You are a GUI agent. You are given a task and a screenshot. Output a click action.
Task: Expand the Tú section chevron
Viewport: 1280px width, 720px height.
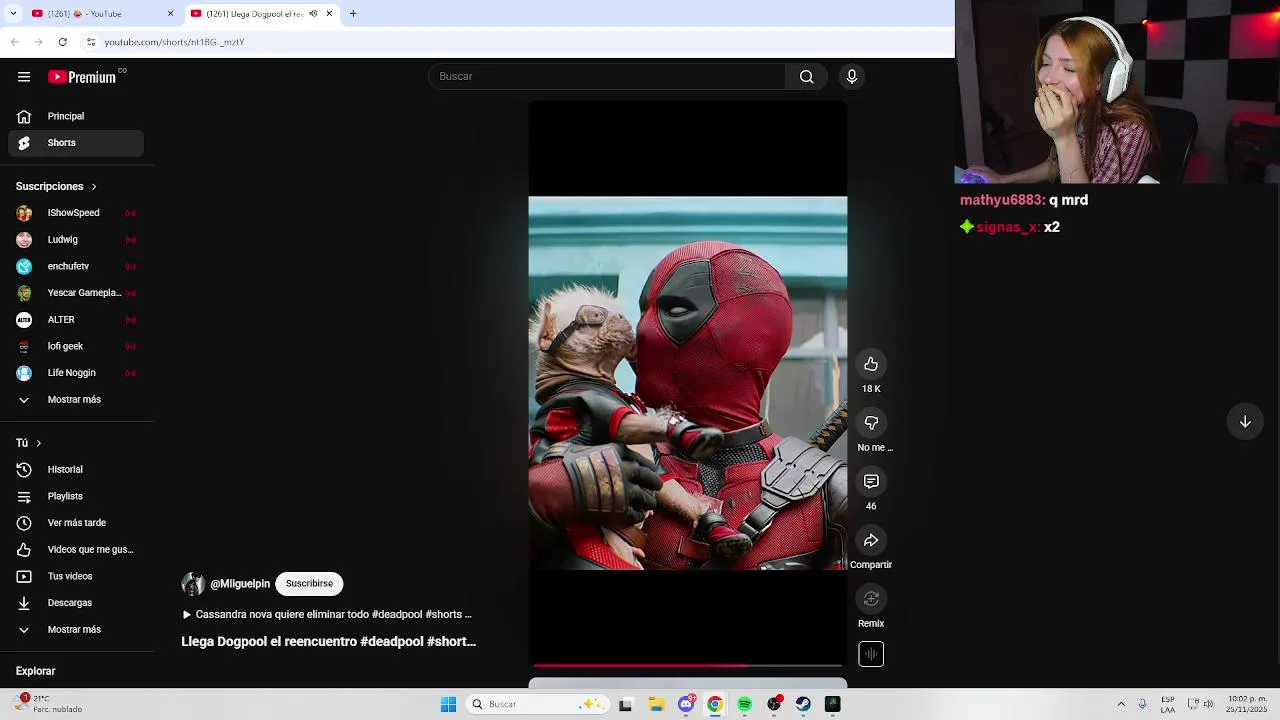point(39,443)
